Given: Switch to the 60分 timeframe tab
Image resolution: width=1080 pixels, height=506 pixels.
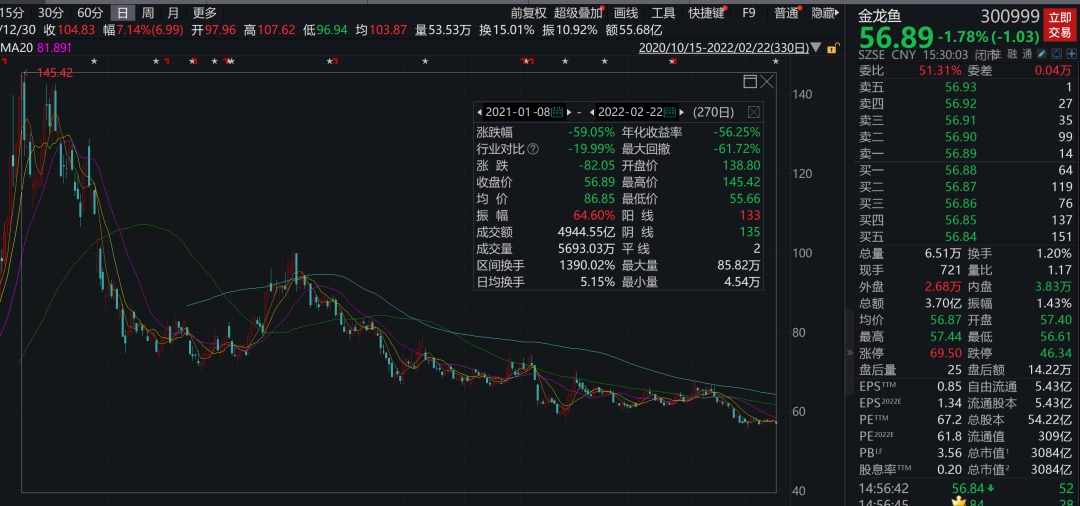Looking at the screenshot, I should [x=90, y=12].
